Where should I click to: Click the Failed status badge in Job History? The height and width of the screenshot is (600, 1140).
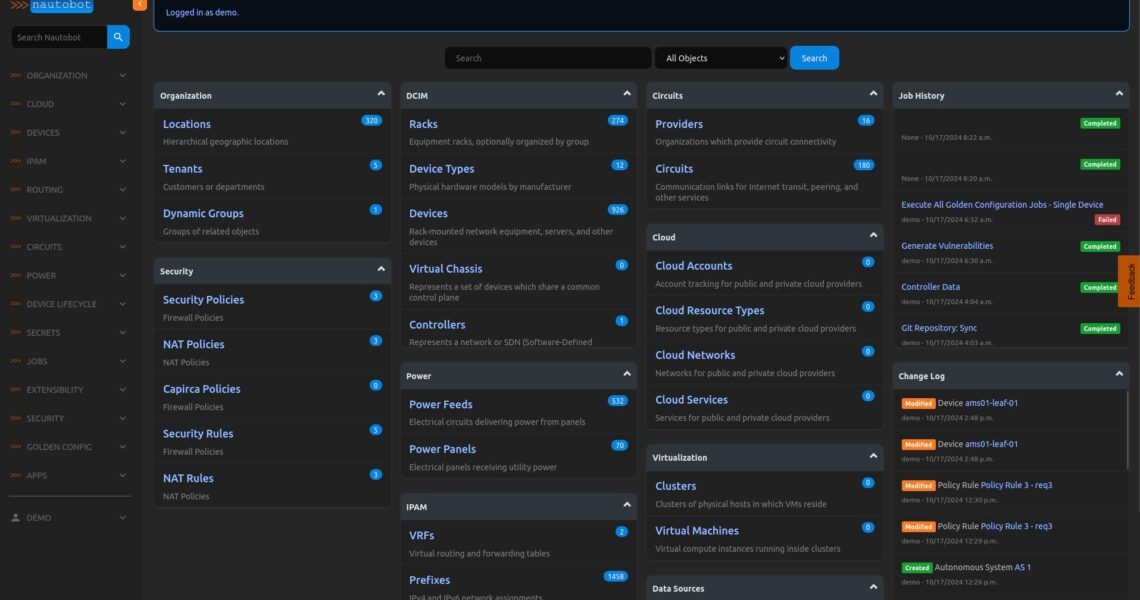tap(1107, 219)
